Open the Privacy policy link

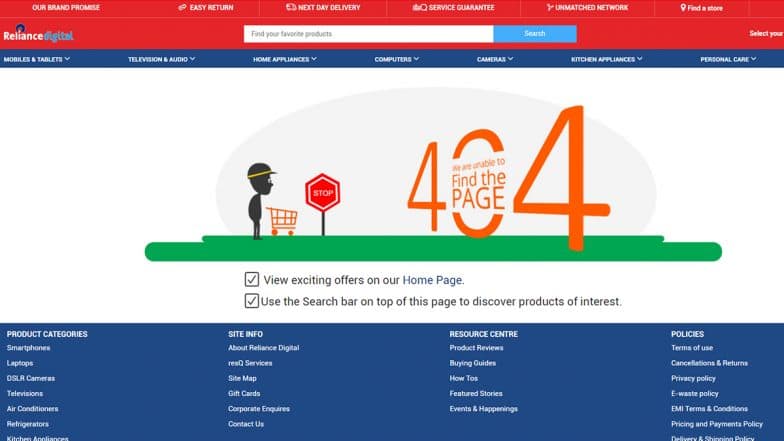click(694, 378)
